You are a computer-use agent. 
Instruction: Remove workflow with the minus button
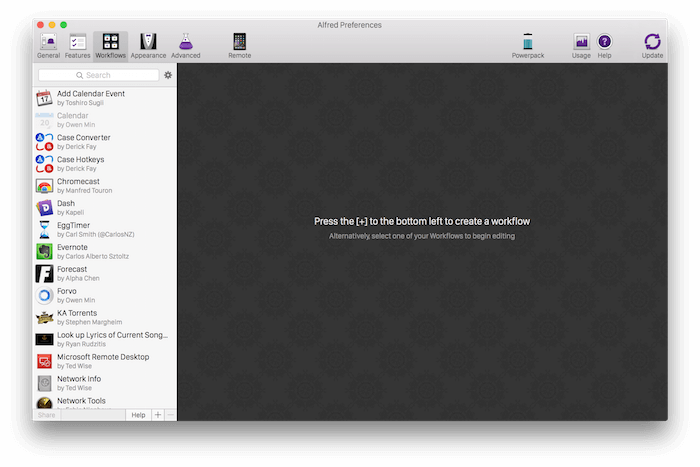170,415
